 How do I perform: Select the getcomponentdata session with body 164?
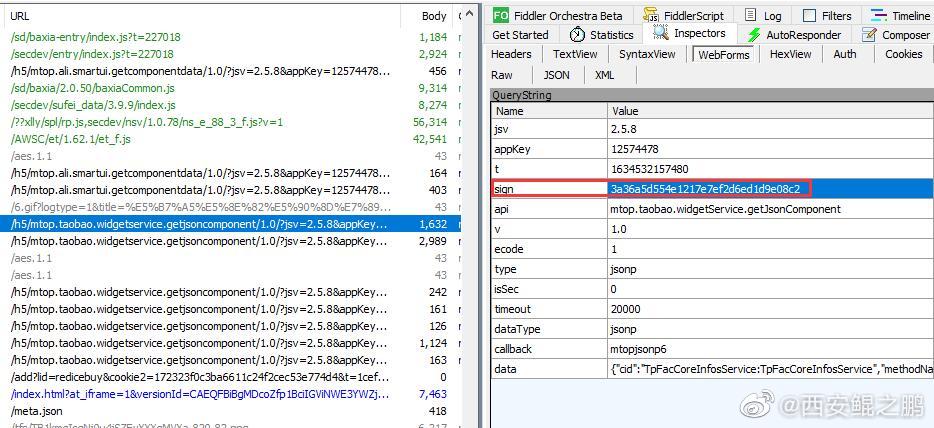pyautogui.click(x=231, y=173)
